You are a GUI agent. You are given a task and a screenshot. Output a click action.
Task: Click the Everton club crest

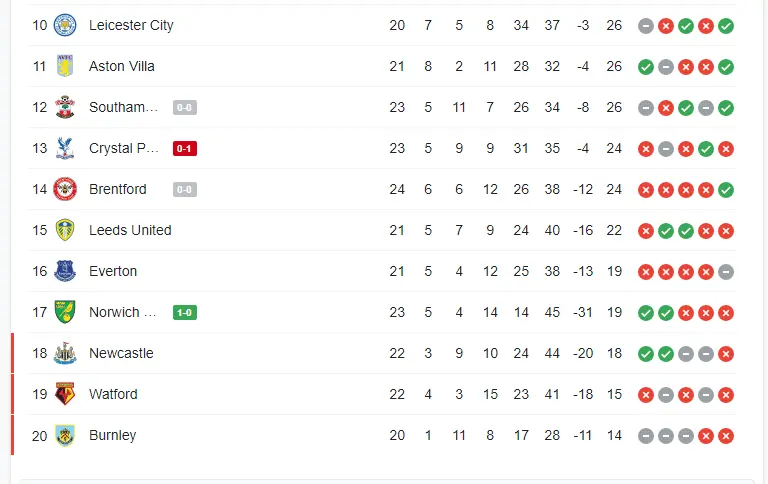click(65, 271)
